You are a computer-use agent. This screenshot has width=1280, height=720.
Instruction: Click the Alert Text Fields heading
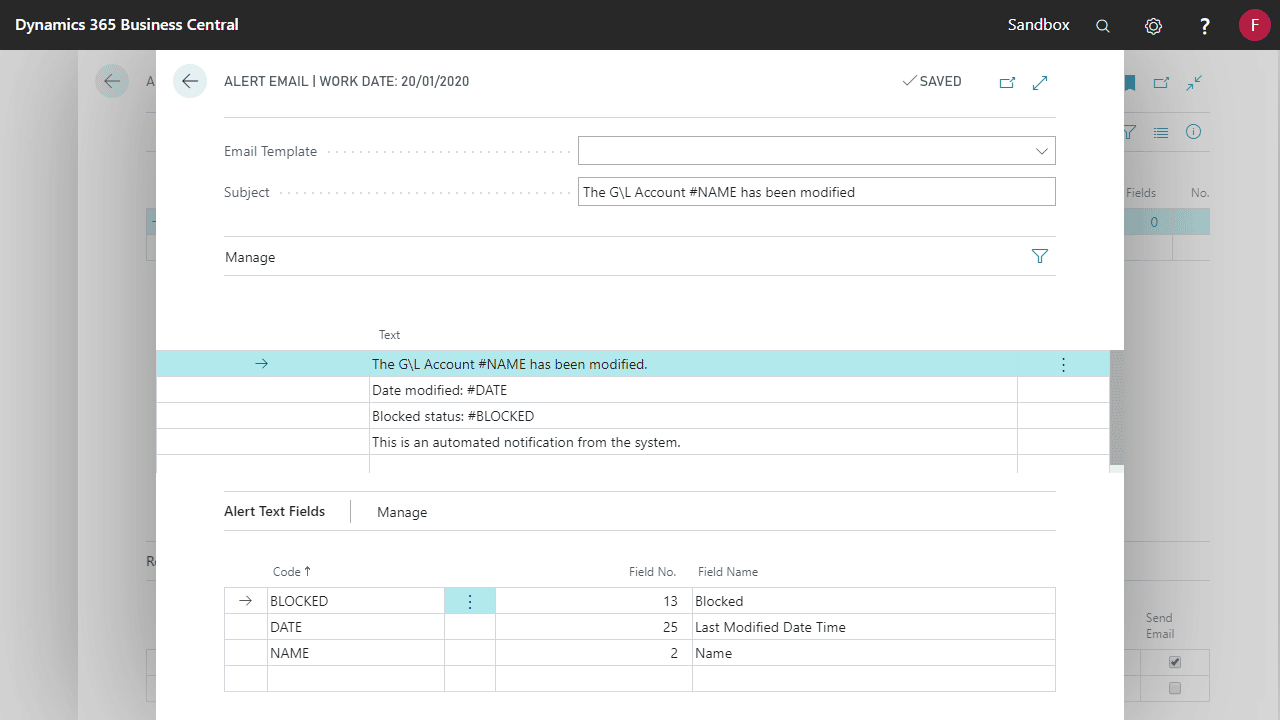coord(274,511)
